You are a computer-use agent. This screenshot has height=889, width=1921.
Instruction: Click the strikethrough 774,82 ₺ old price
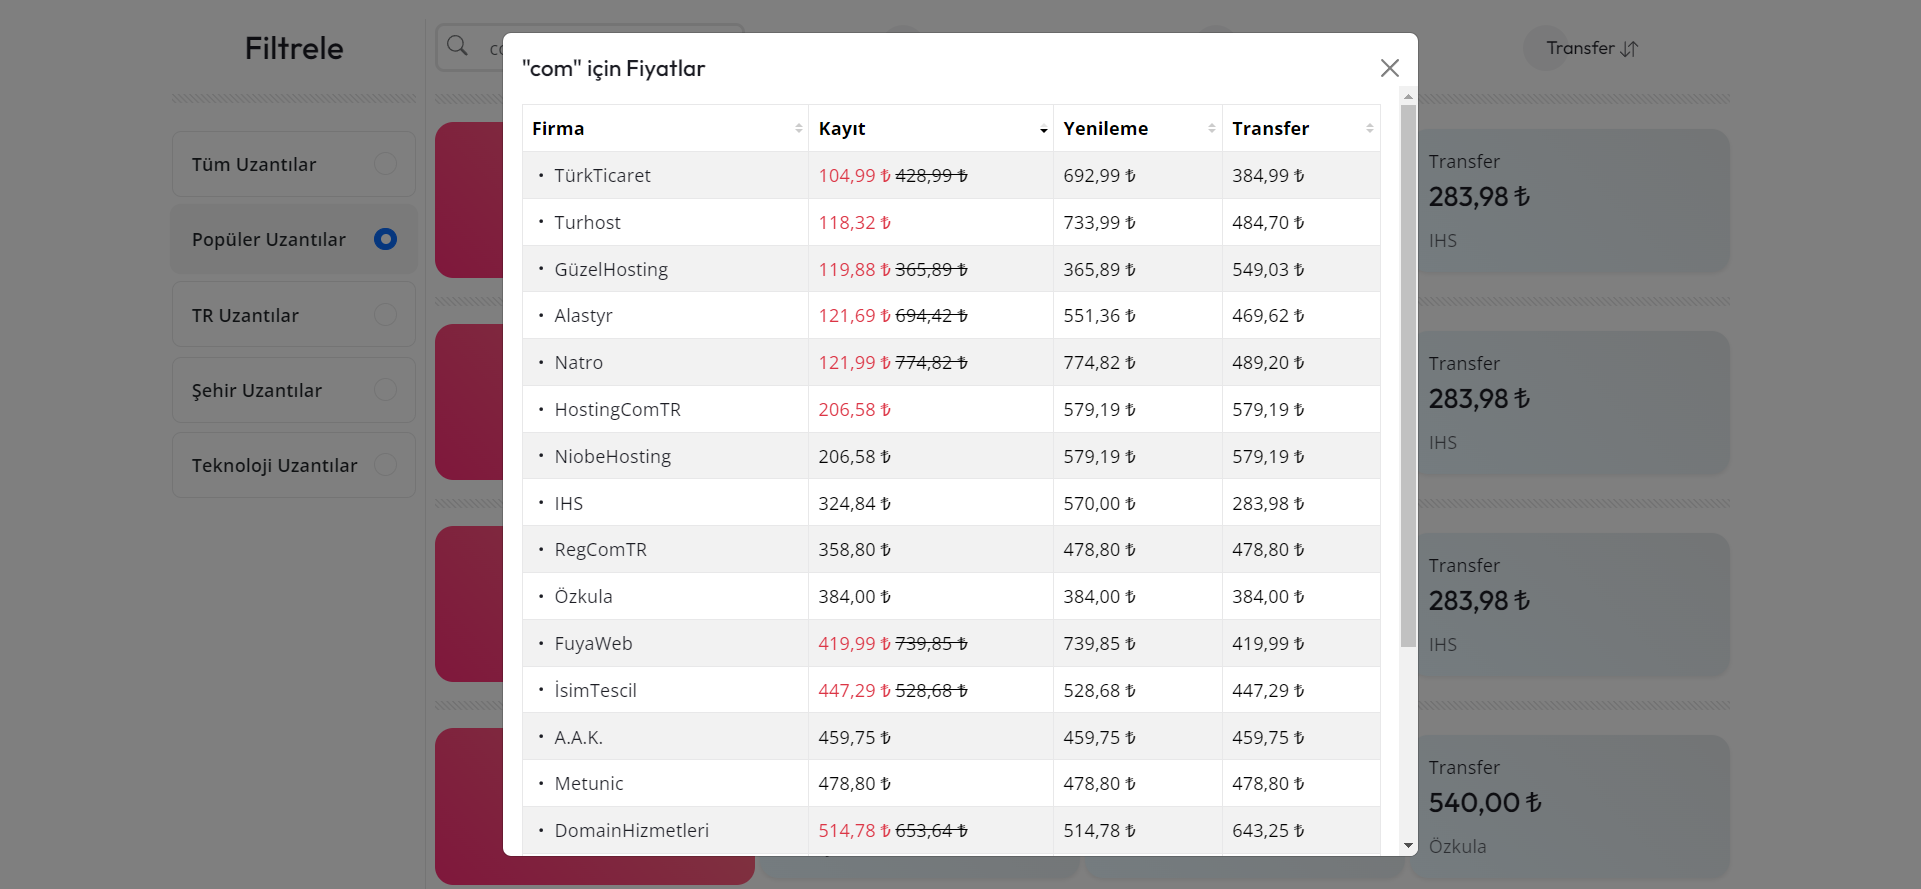[931, 362]
